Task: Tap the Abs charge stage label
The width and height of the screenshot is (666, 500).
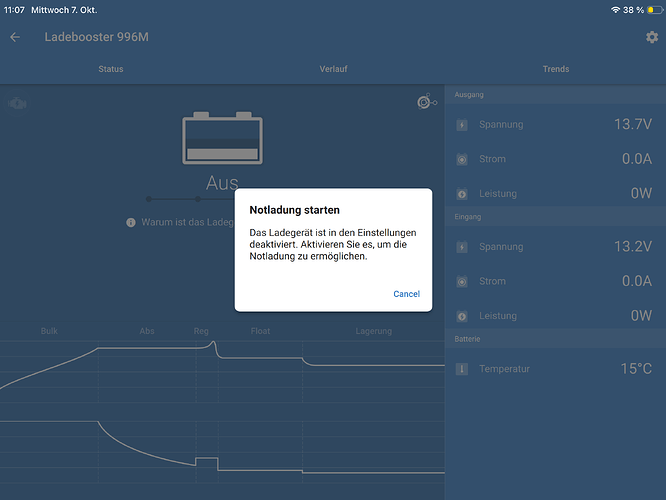Action: (x=147, y=331)
